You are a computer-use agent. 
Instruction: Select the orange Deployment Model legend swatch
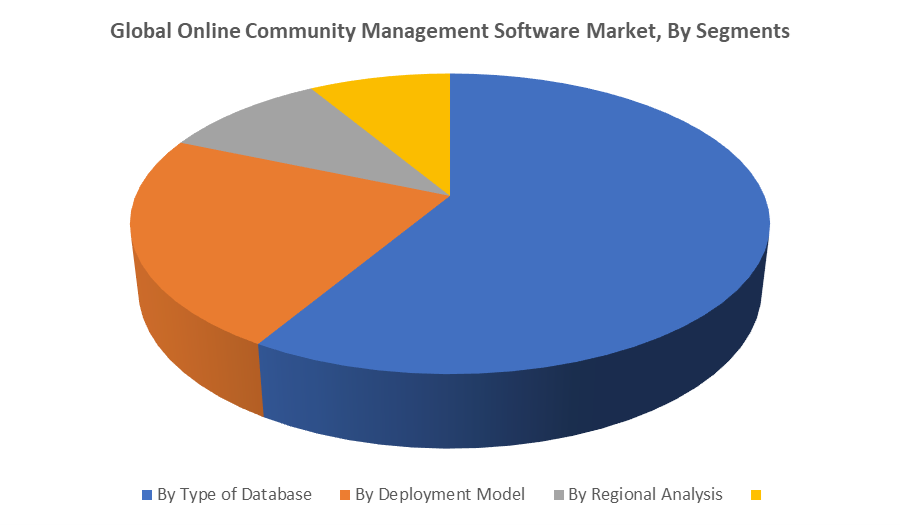pos(345,495)
